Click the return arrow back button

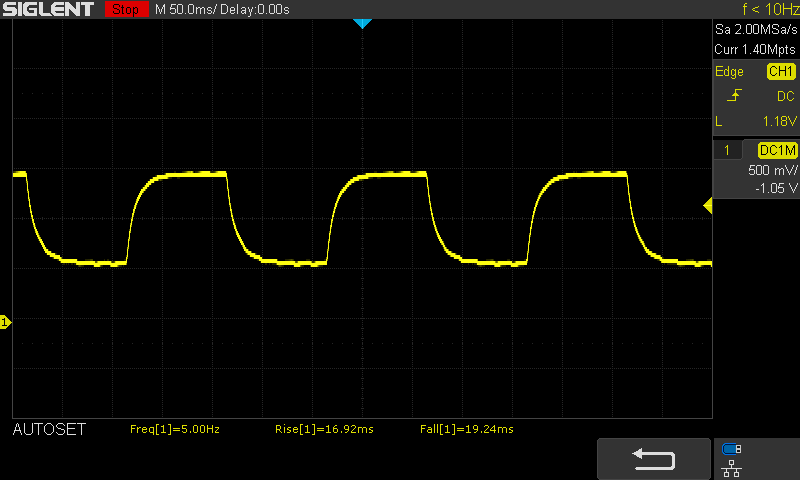coord(654,459)
